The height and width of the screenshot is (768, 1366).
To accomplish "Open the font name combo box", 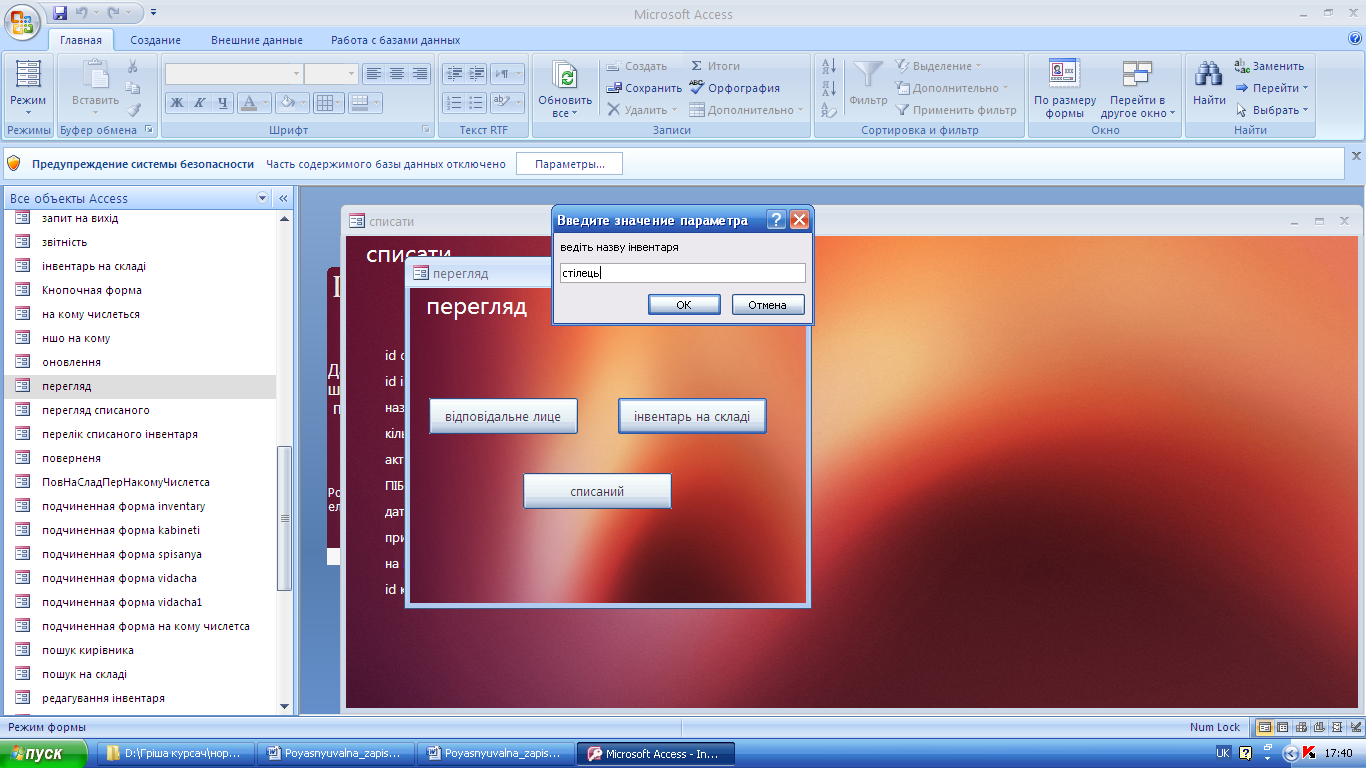I will click(x=234, y=73).
